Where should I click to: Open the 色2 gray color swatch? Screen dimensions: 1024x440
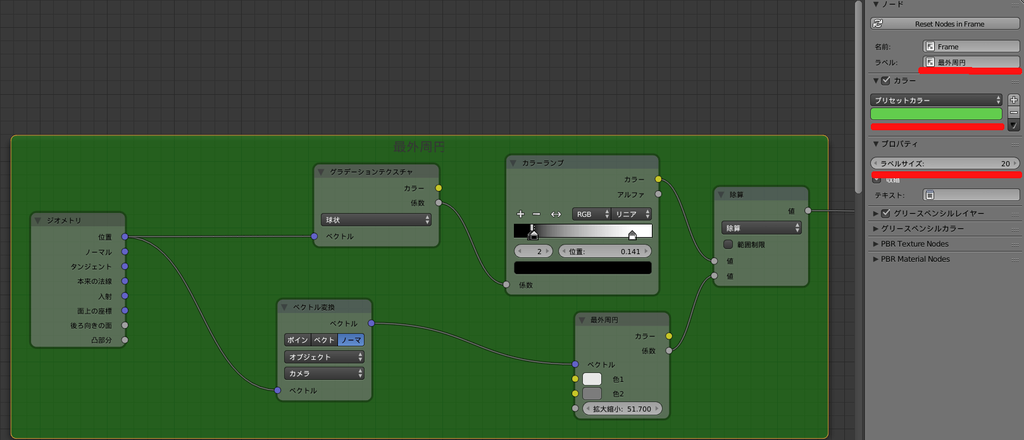coord(592,394)
